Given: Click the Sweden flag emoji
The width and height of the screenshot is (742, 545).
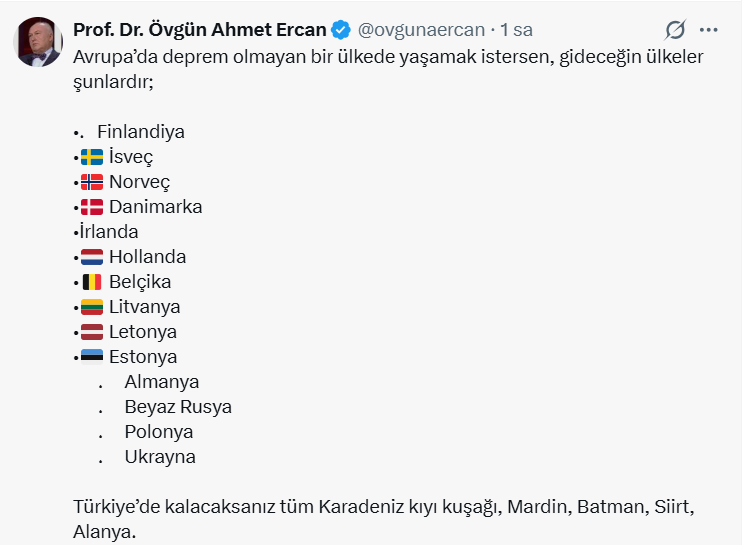Looking at the screenshot, I should pos(92,157).
